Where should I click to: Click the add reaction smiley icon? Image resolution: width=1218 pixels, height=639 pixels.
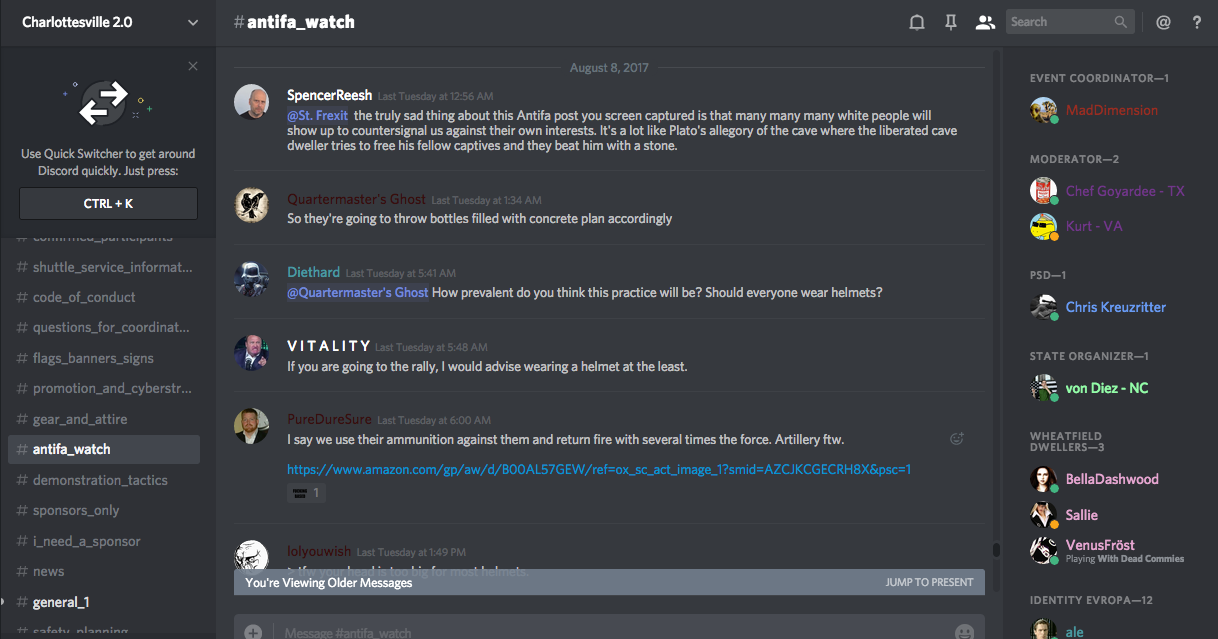point(957,438)
